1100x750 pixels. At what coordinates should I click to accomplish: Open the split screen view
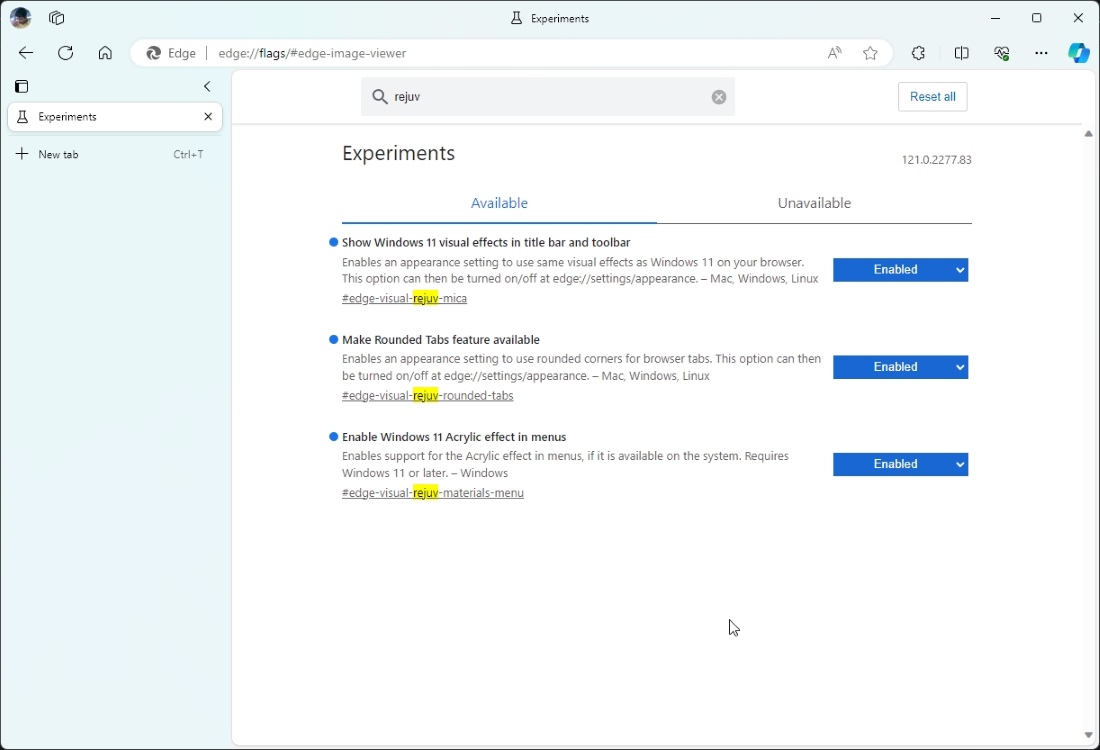[961, 53]
